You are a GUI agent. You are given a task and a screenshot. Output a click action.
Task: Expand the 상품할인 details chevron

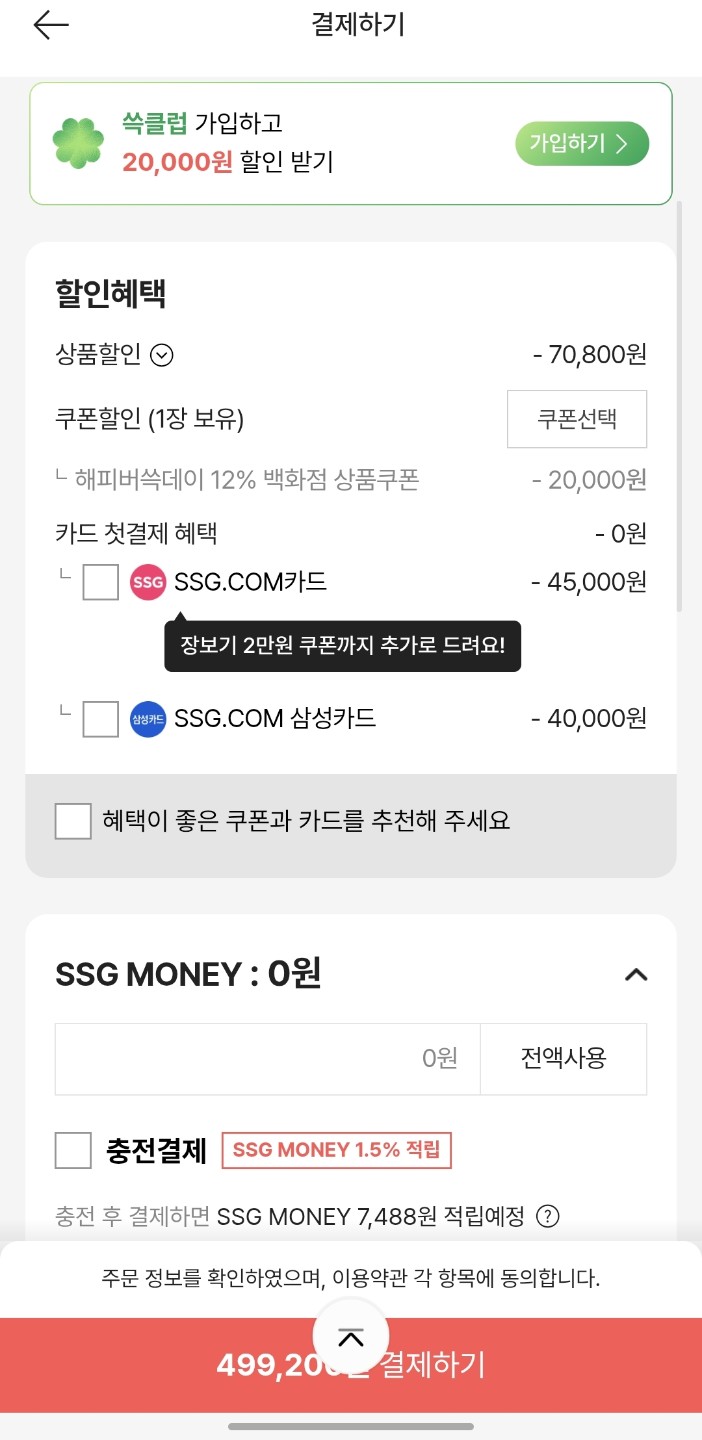click(x=162, y=355)
